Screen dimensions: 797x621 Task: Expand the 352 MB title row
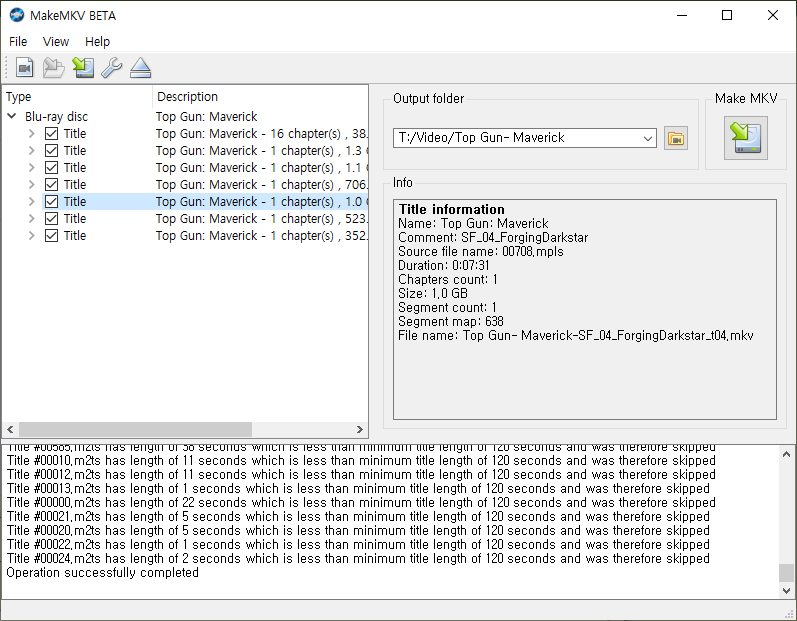(x=32, y=236)
